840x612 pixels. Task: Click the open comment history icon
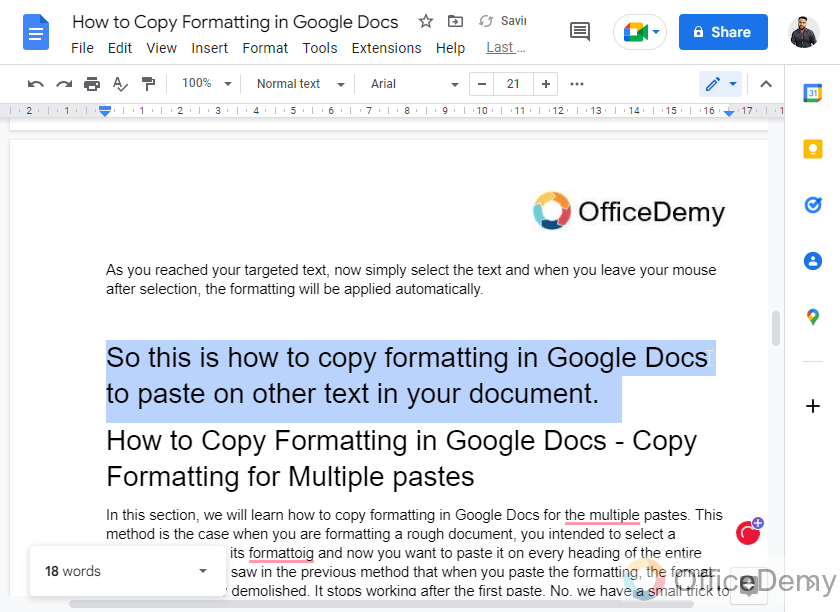click(x=579, y=31)
